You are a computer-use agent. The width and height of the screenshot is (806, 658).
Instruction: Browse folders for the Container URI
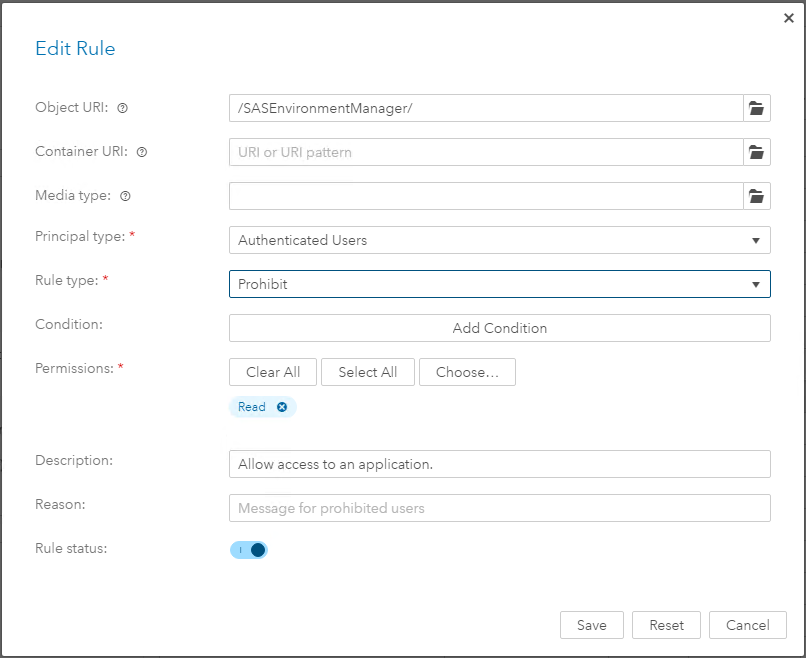click(x=757, y=152)
